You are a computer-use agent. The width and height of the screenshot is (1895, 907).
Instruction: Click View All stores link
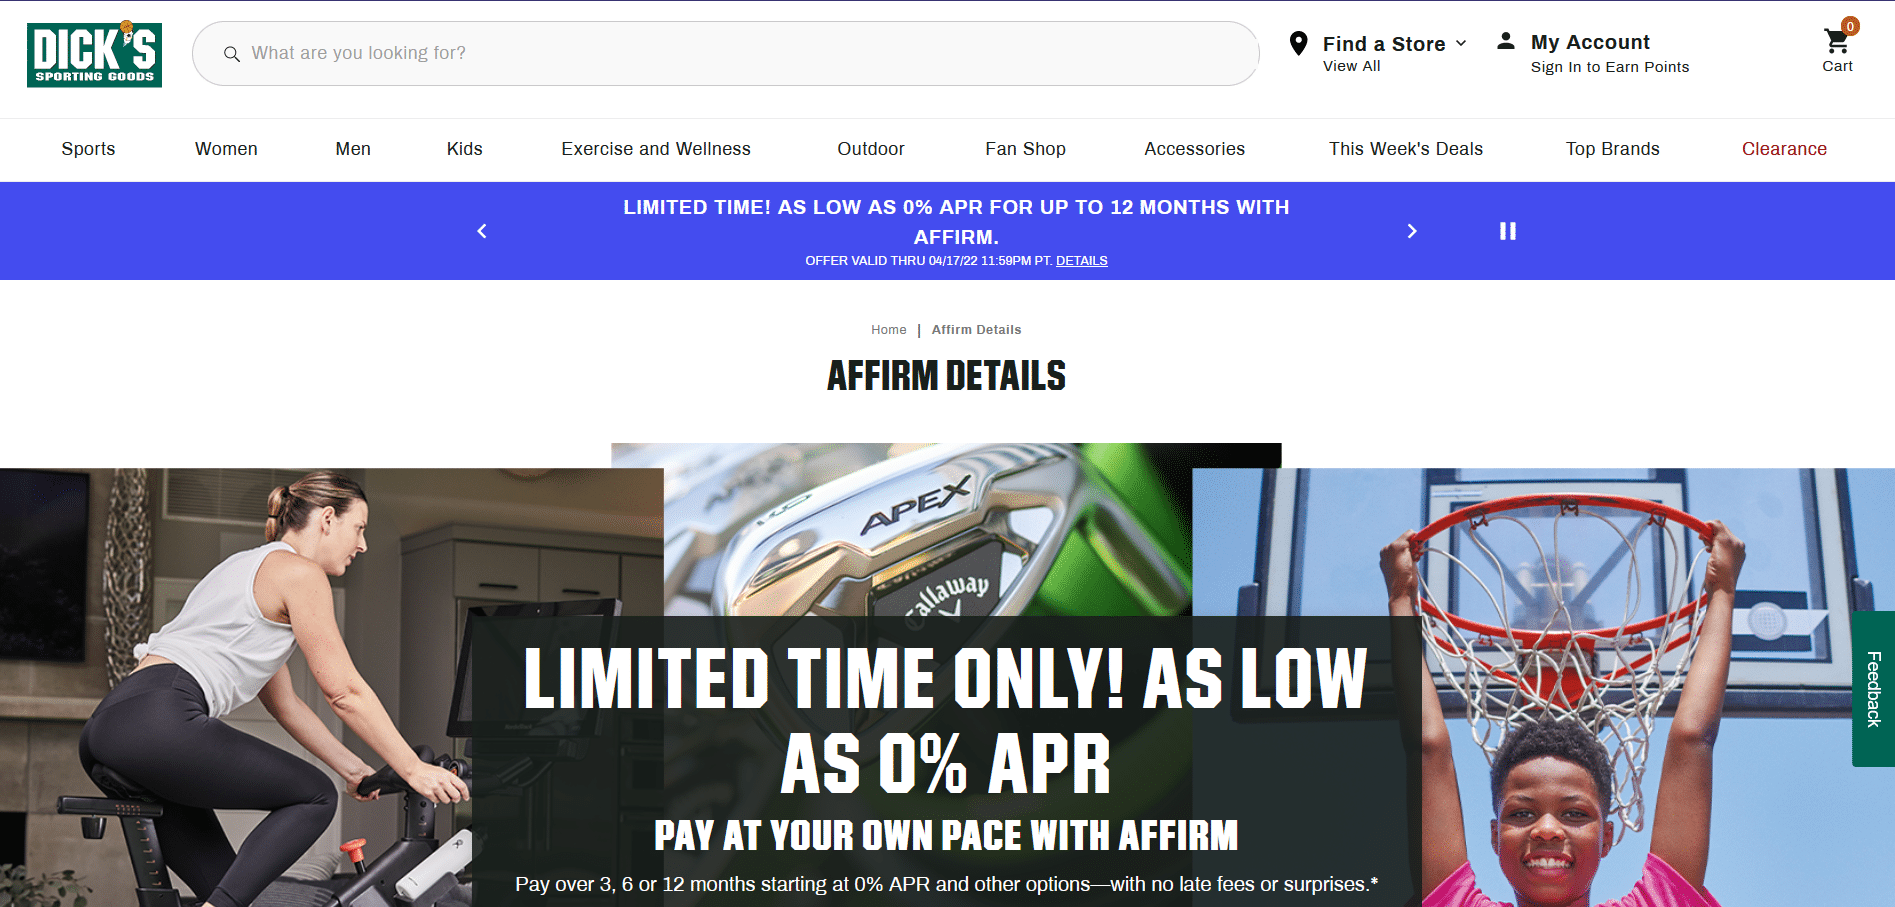1351,66
